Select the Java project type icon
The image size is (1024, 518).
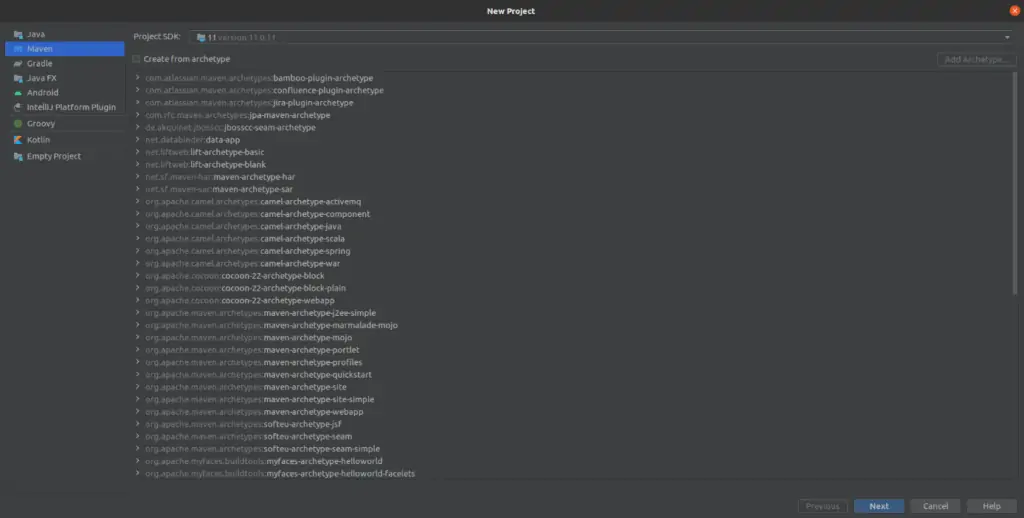[18, 34]
